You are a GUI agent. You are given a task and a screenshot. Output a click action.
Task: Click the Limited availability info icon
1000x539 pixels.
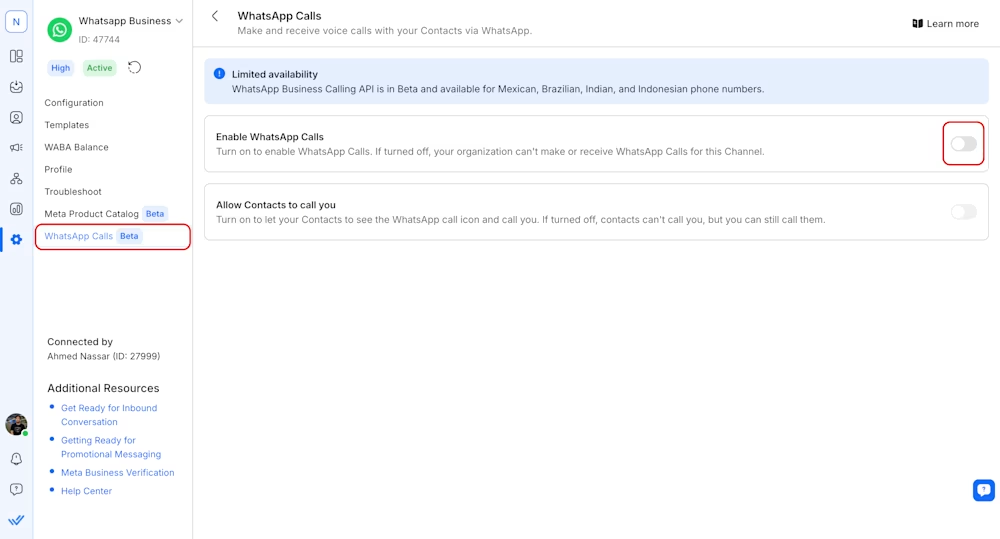[x=219, y=73]
